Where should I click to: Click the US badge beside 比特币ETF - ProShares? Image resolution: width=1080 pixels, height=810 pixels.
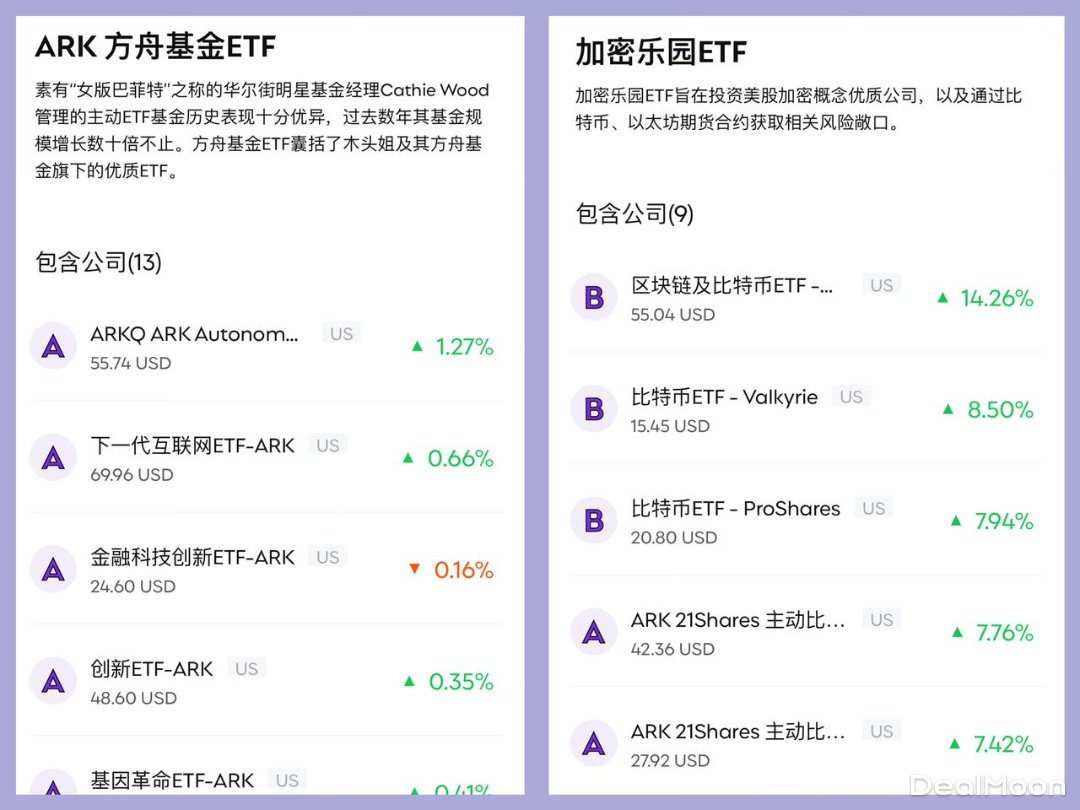tap(872, 508)
